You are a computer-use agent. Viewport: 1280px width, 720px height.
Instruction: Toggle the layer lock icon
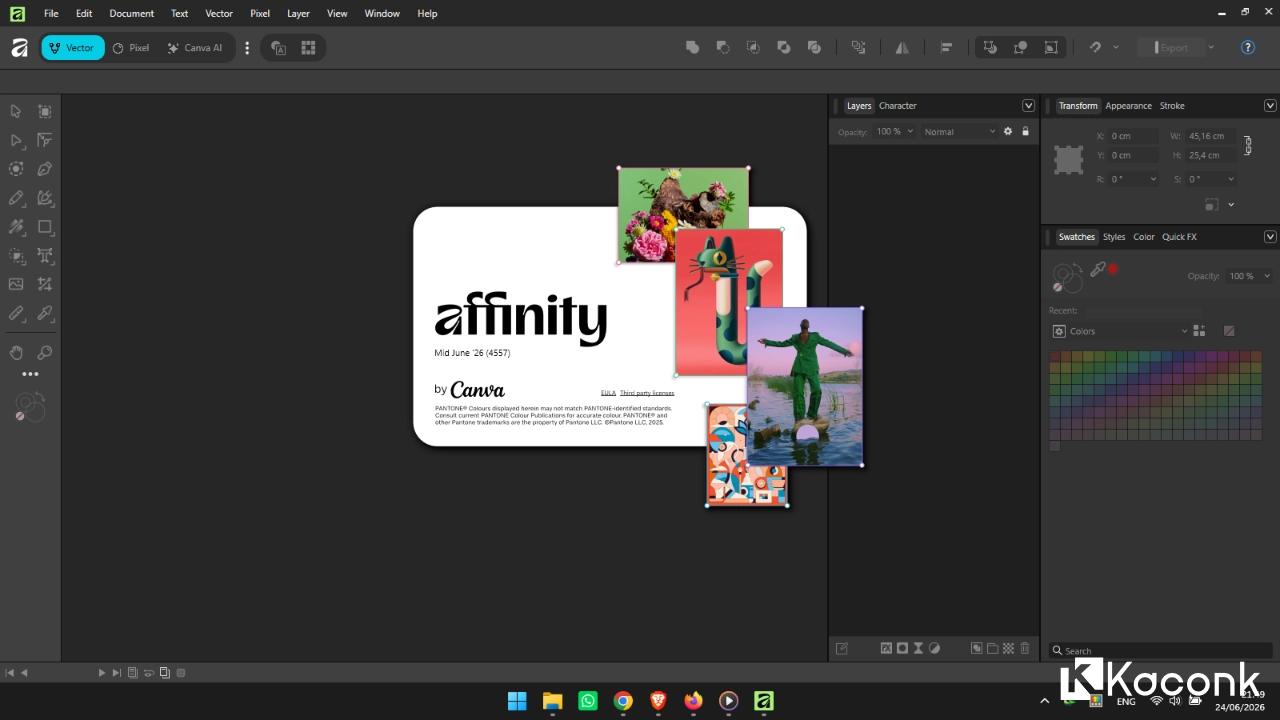point(1025,131)
